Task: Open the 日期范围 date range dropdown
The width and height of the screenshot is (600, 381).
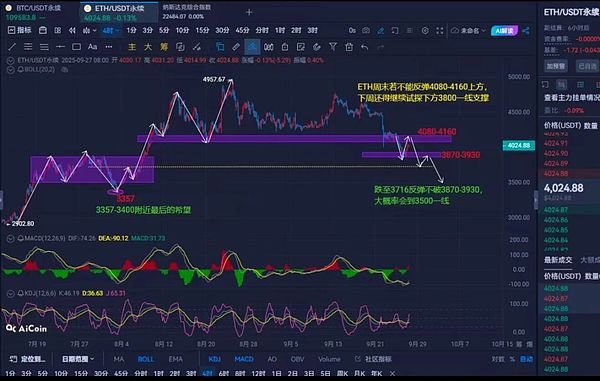Action: 78,359
